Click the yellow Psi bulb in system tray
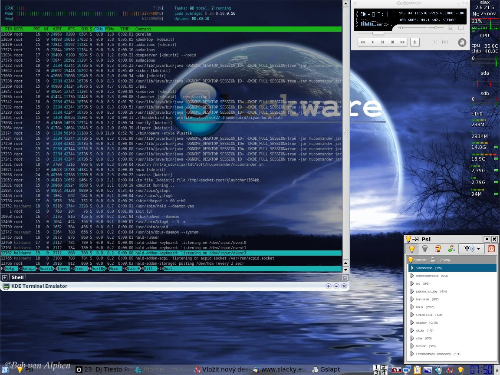The width and height of the screenshot is (500, 375). point(461,370)
